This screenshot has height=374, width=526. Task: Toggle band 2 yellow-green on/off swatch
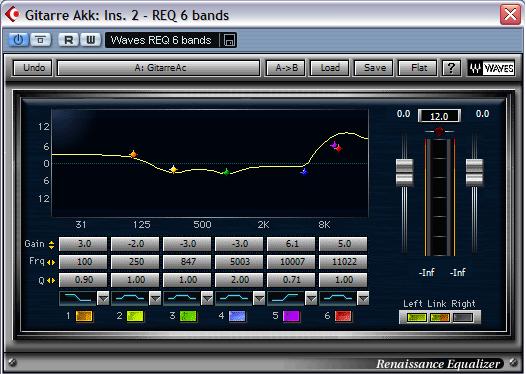click(135, 316)
